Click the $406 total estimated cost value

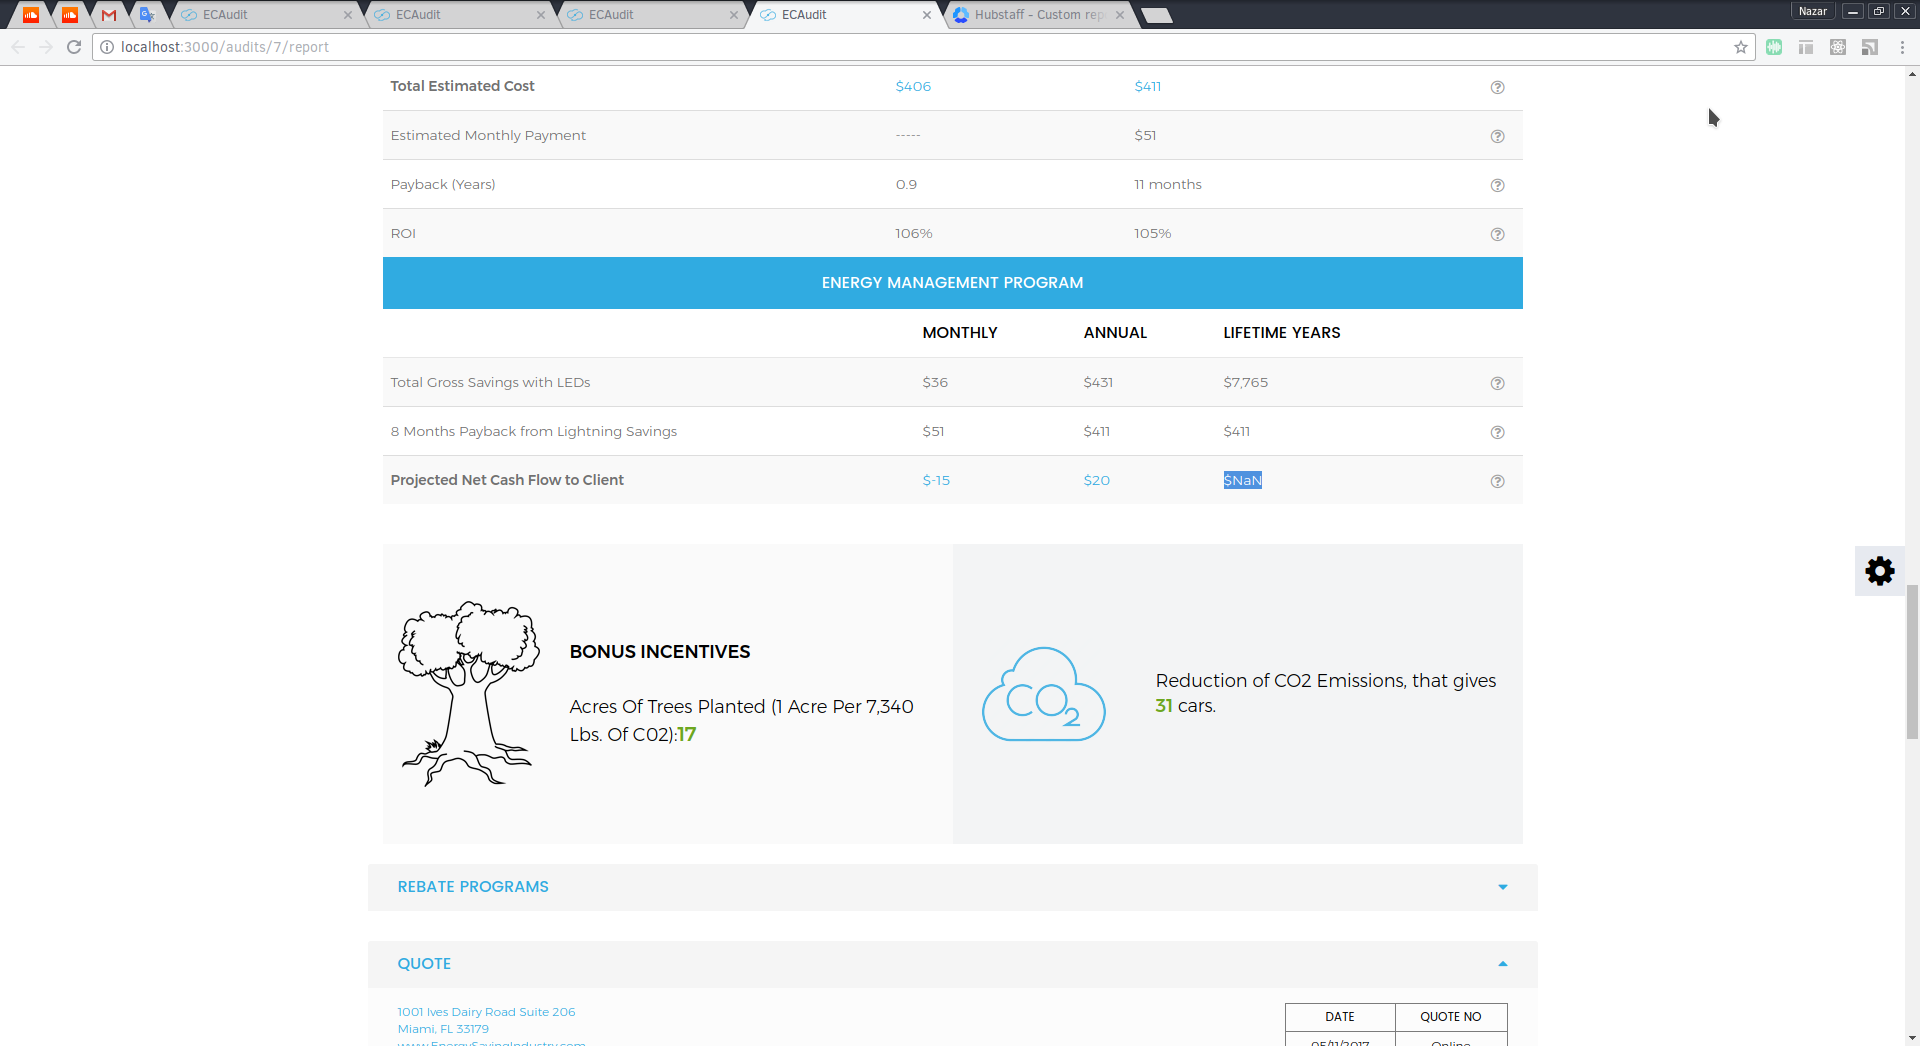coord(913,86)
